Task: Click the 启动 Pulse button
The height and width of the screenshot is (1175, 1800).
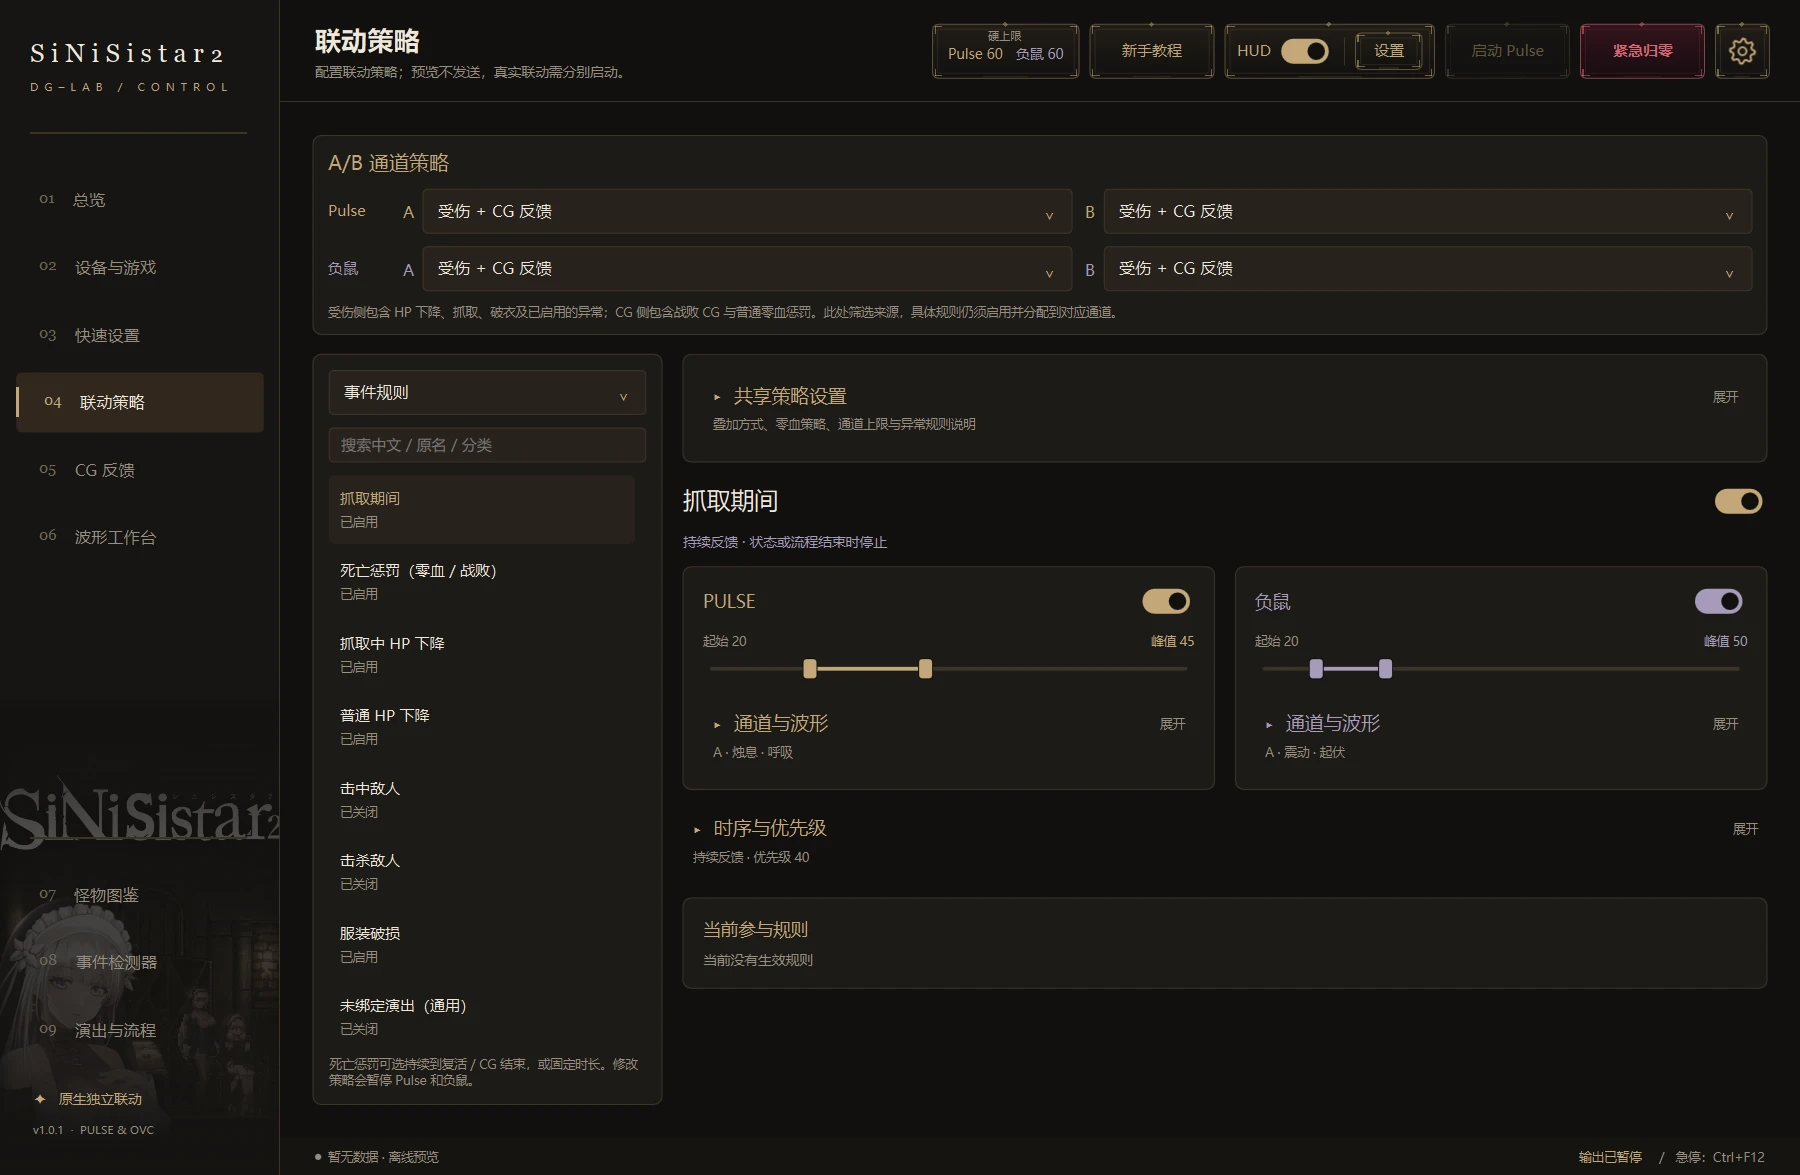Action: tap(1507, 51)
